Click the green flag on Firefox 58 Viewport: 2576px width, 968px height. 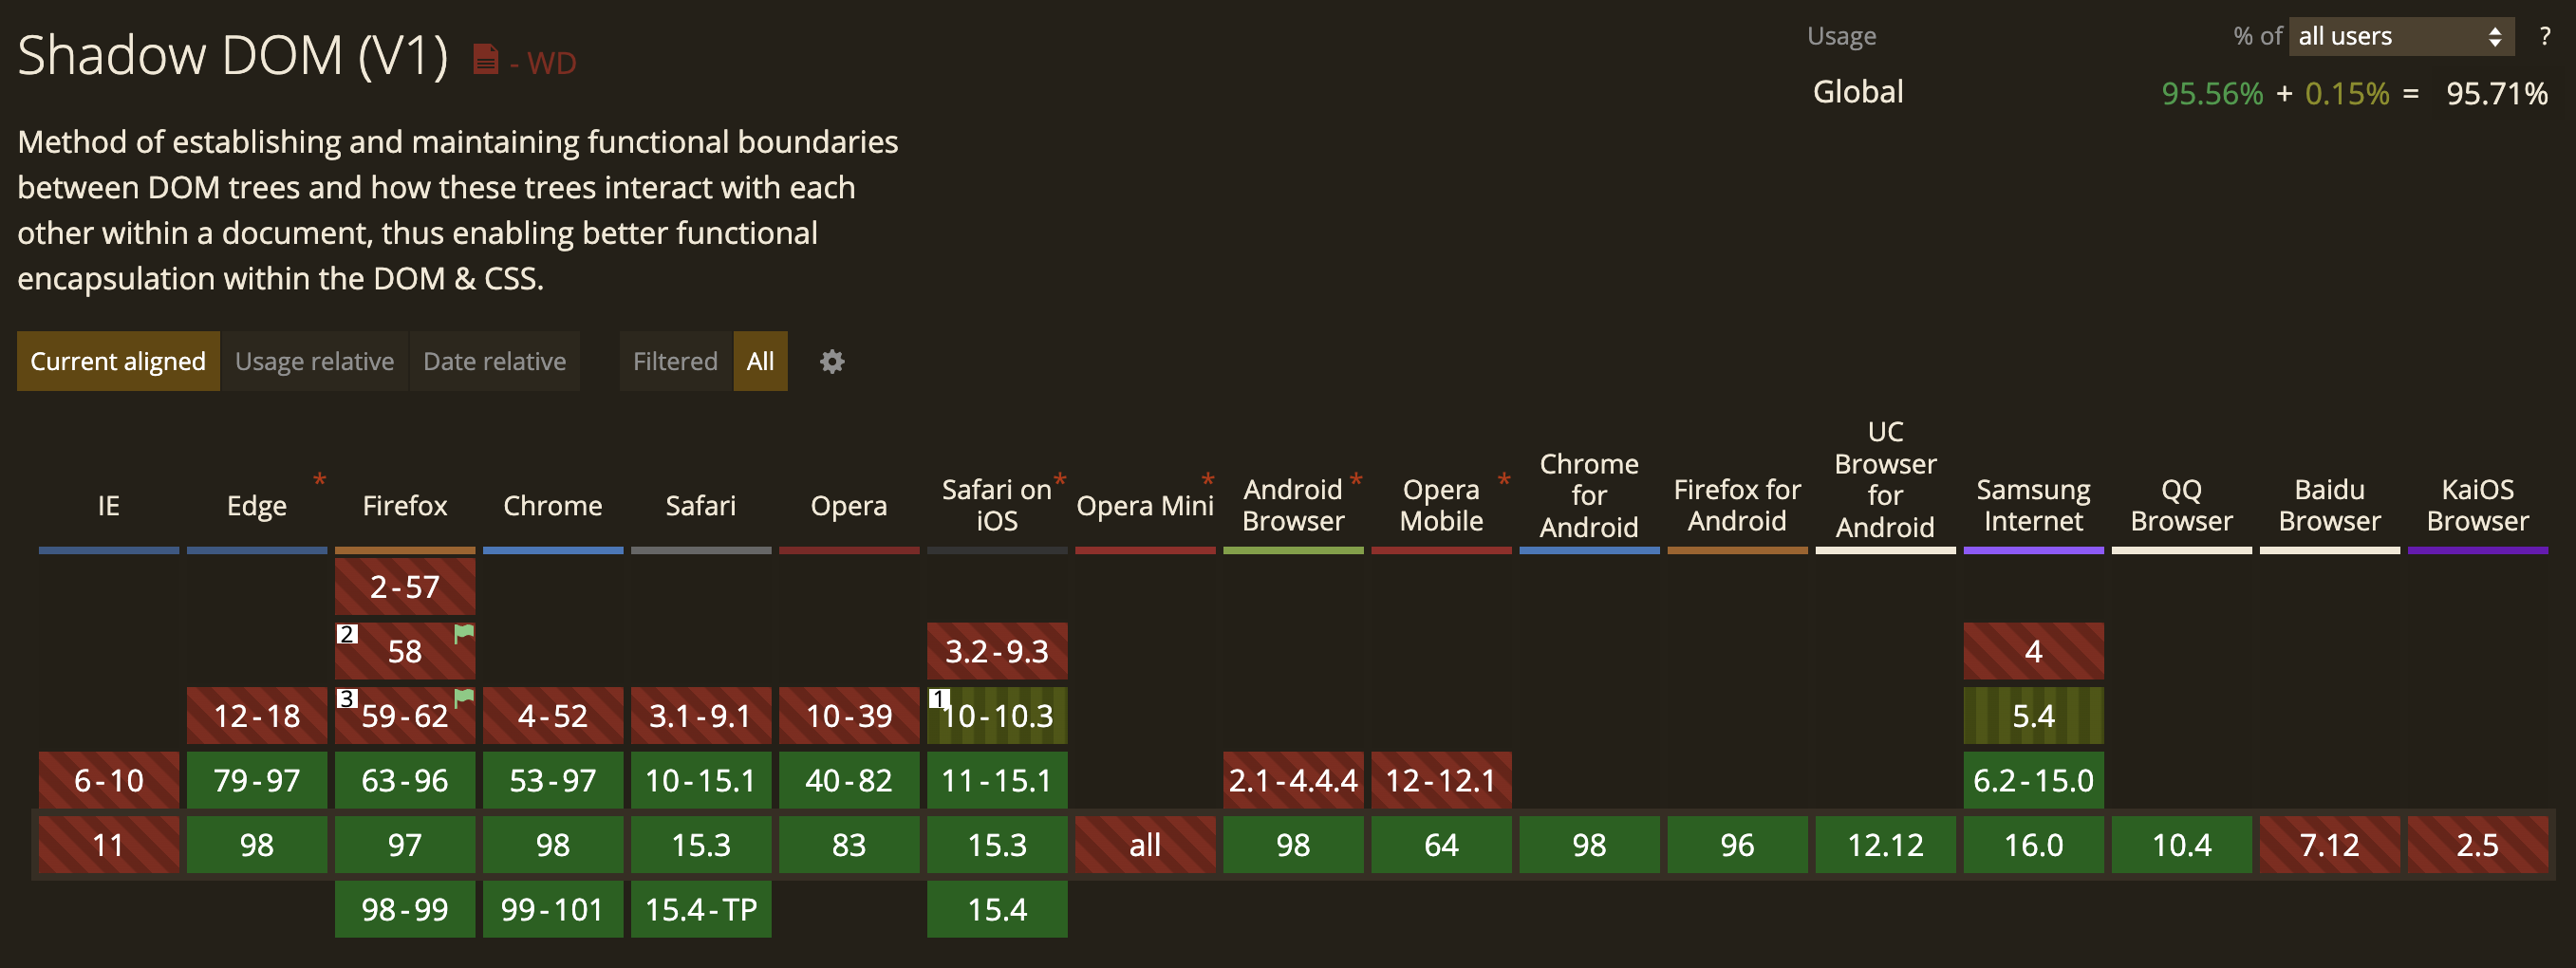tap(465, 633)
